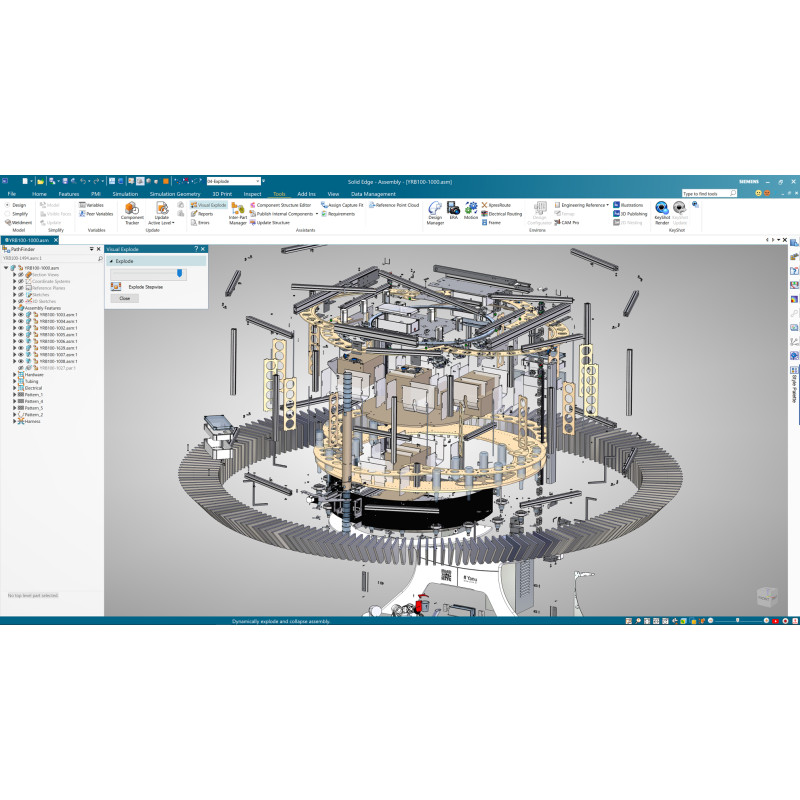This screenshot has height=800, width=800.
Task: Switch to the Simulation ribbon tab
Action: (x=125, y=193)
